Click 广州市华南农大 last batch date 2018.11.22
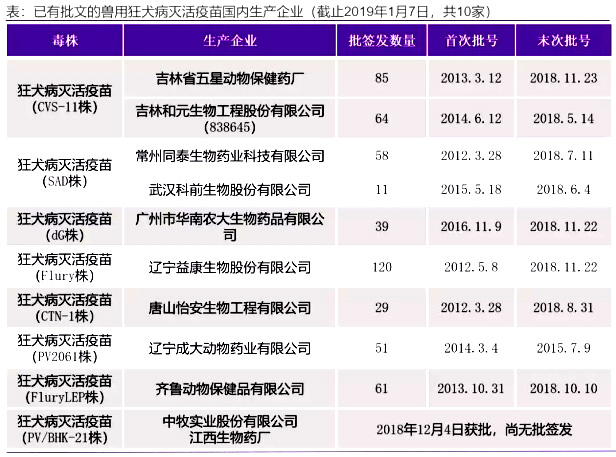This screenshot has height=457, width=616. (x=563, y=226)
